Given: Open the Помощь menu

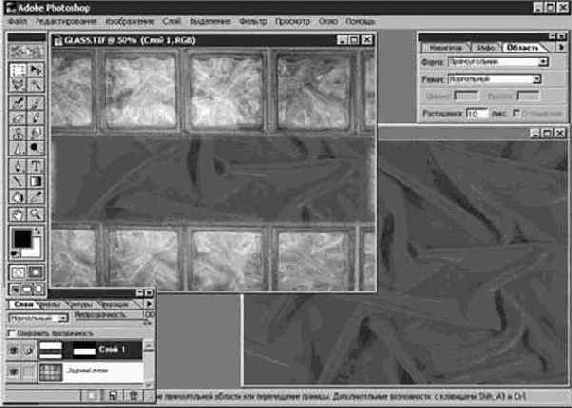Looking at the screenshot, I should coord(360,21).
